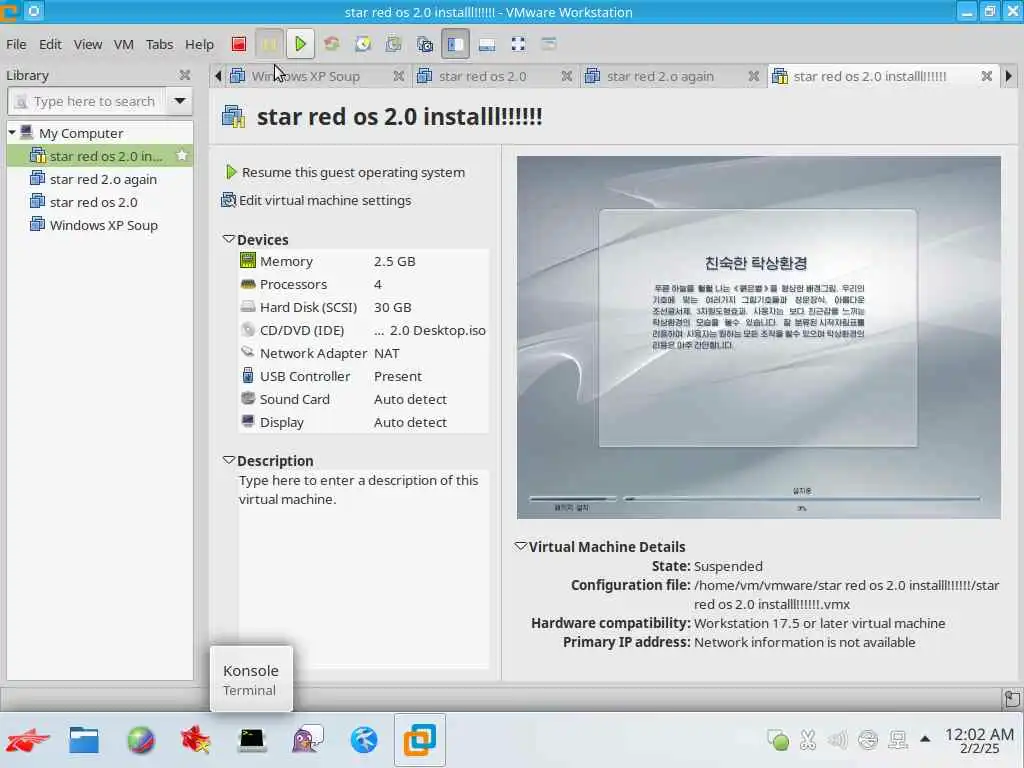Click the red Power Off toolbar button

tap(238, 44)
